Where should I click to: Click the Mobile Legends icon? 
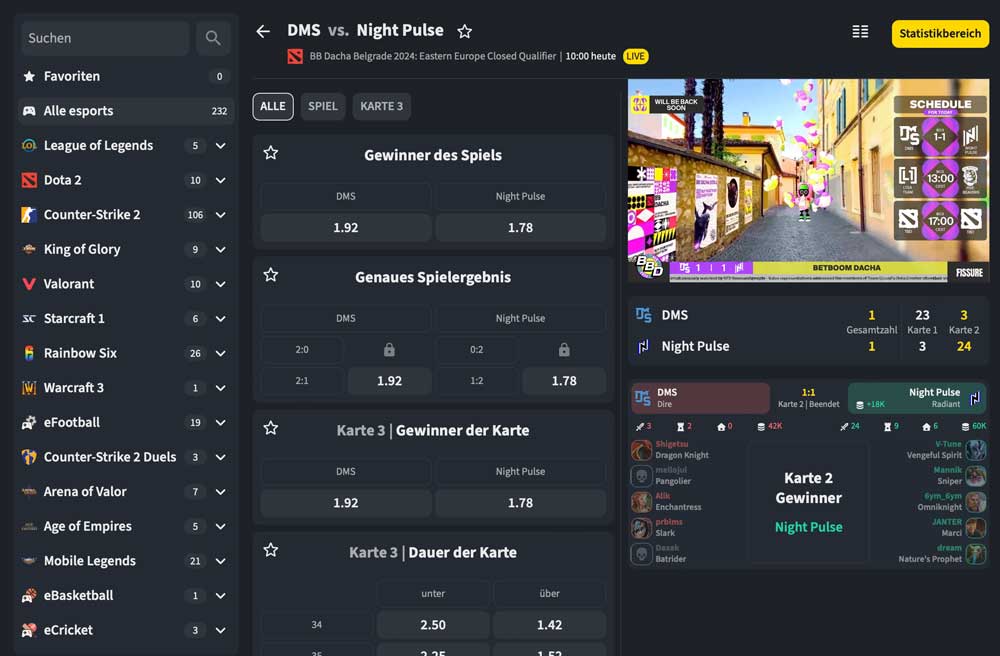pos(29,561)
